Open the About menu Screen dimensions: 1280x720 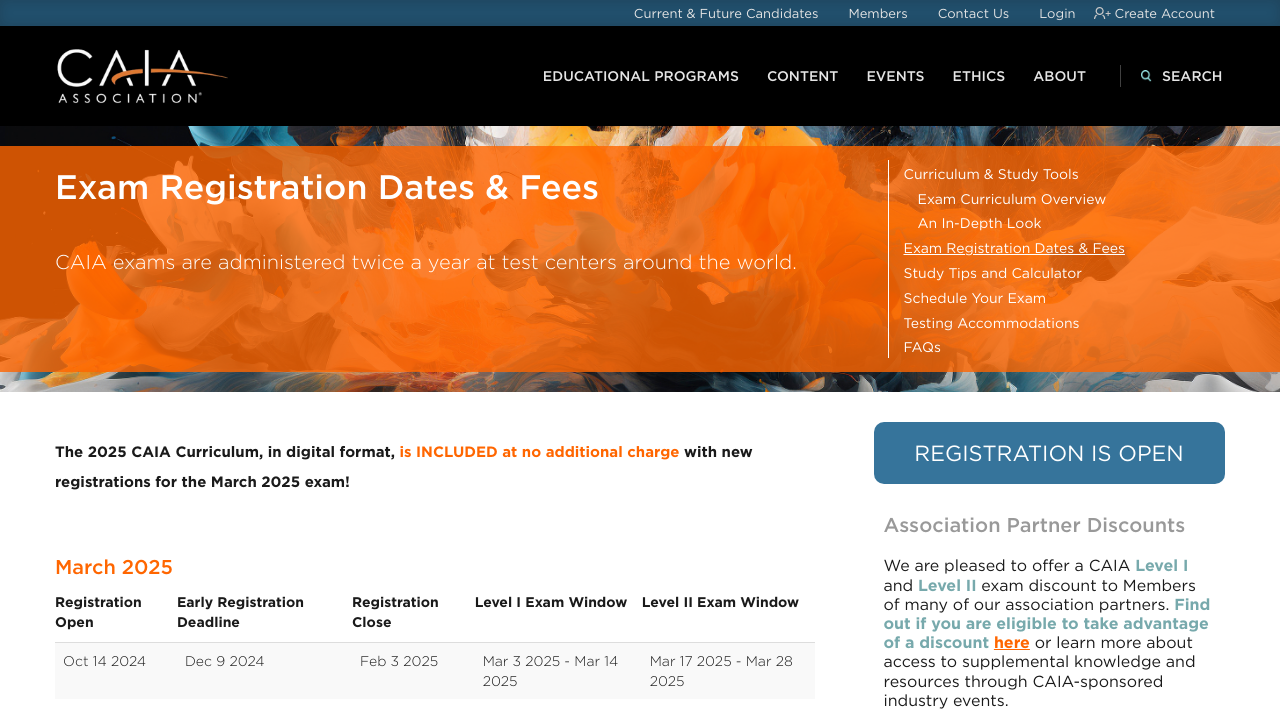1060,76
